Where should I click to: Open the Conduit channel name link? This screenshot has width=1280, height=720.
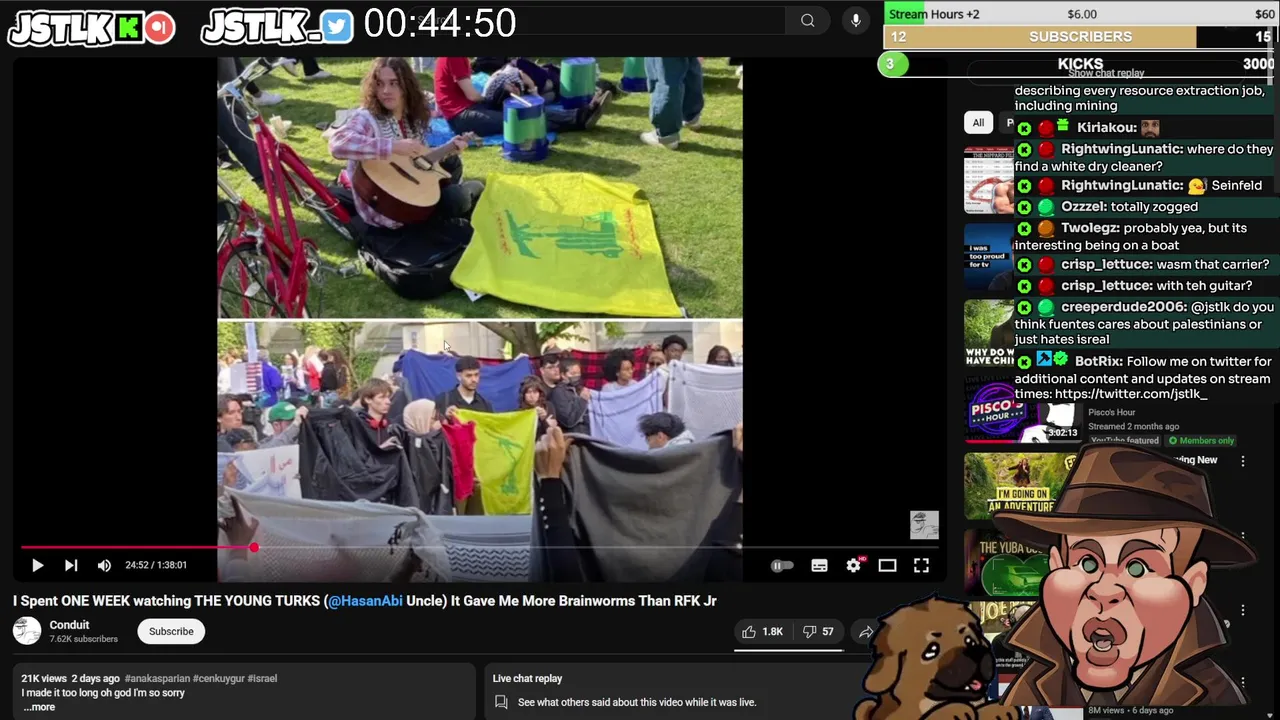click(69, 625)
